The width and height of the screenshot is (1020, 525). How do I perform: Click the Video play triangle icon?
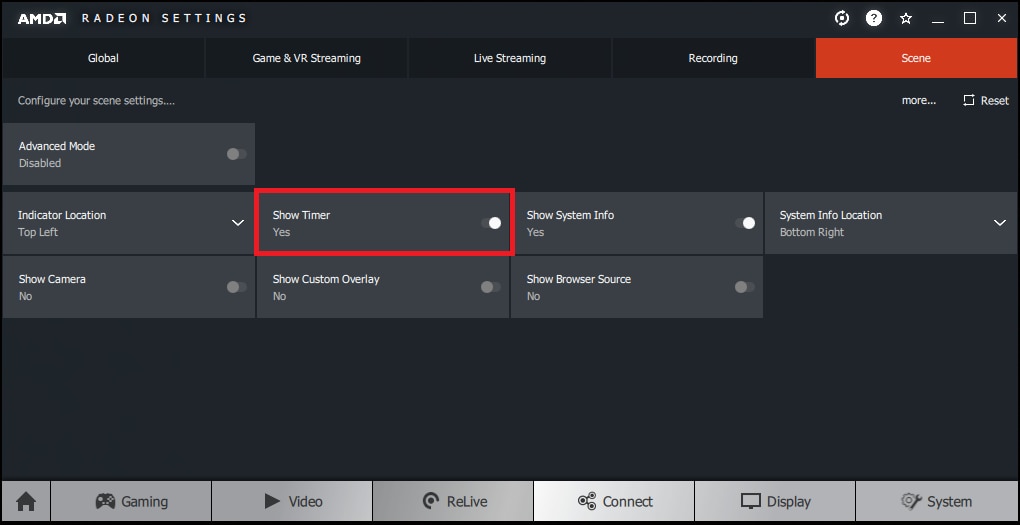tap(272, 501)
